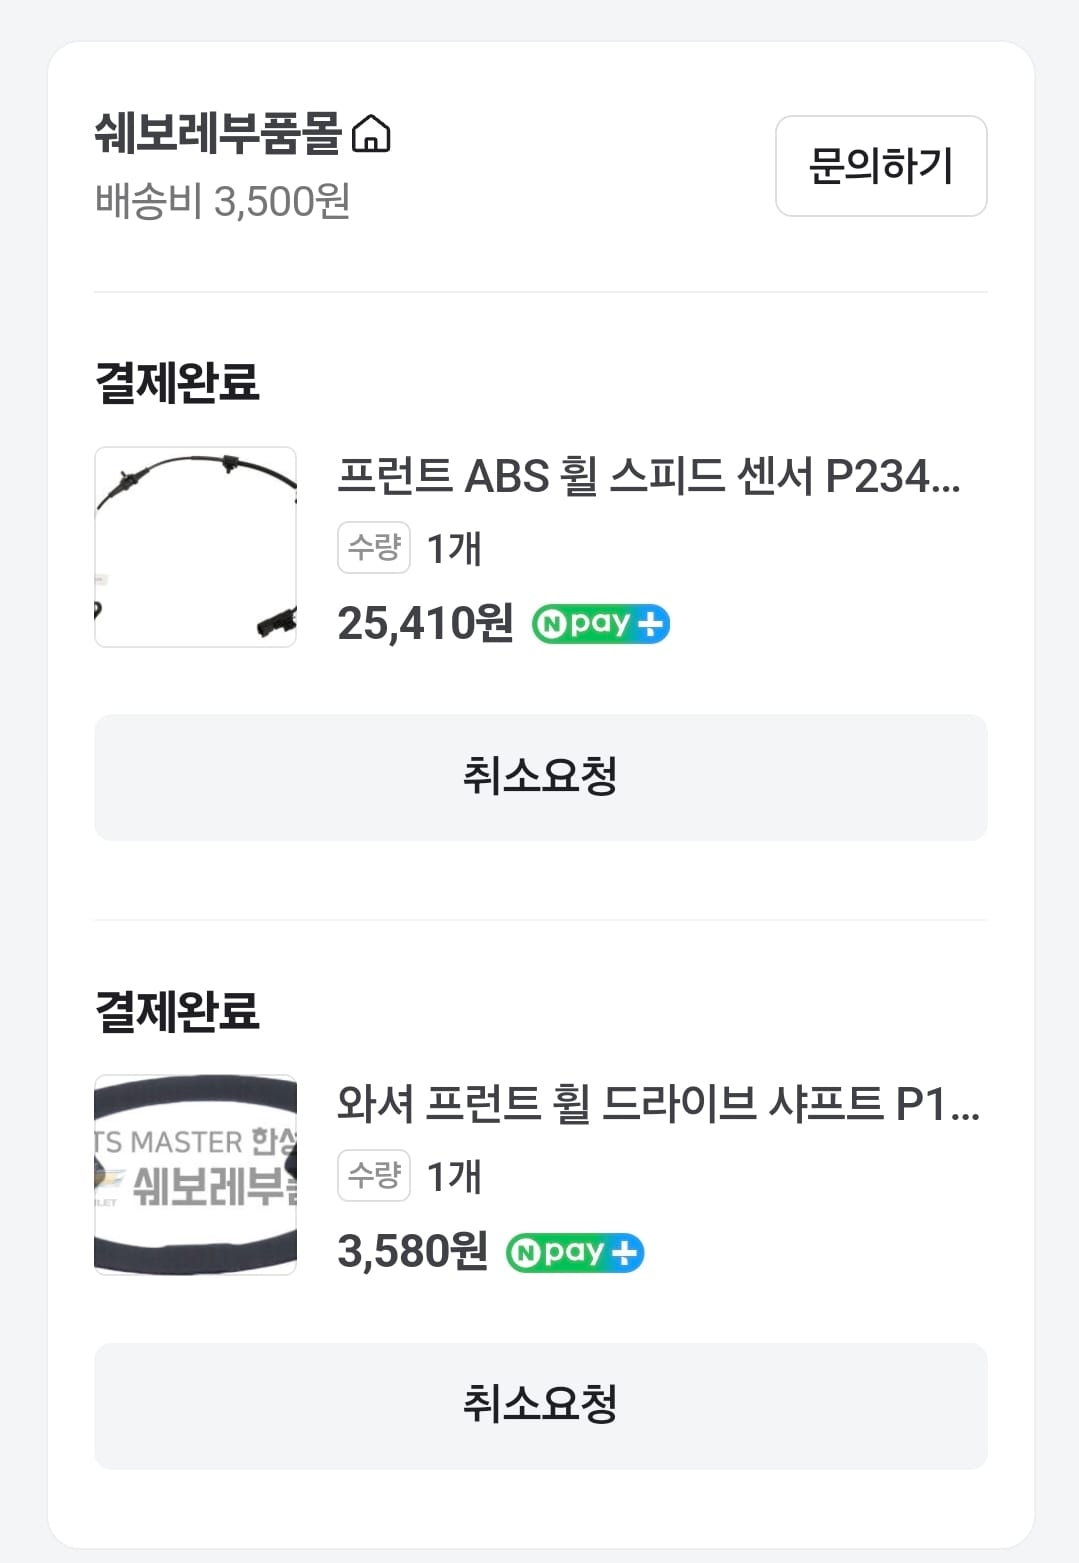Click the 1개 quantity of washer item
Viewport: 1079px width, 1563px height.
454,1177
